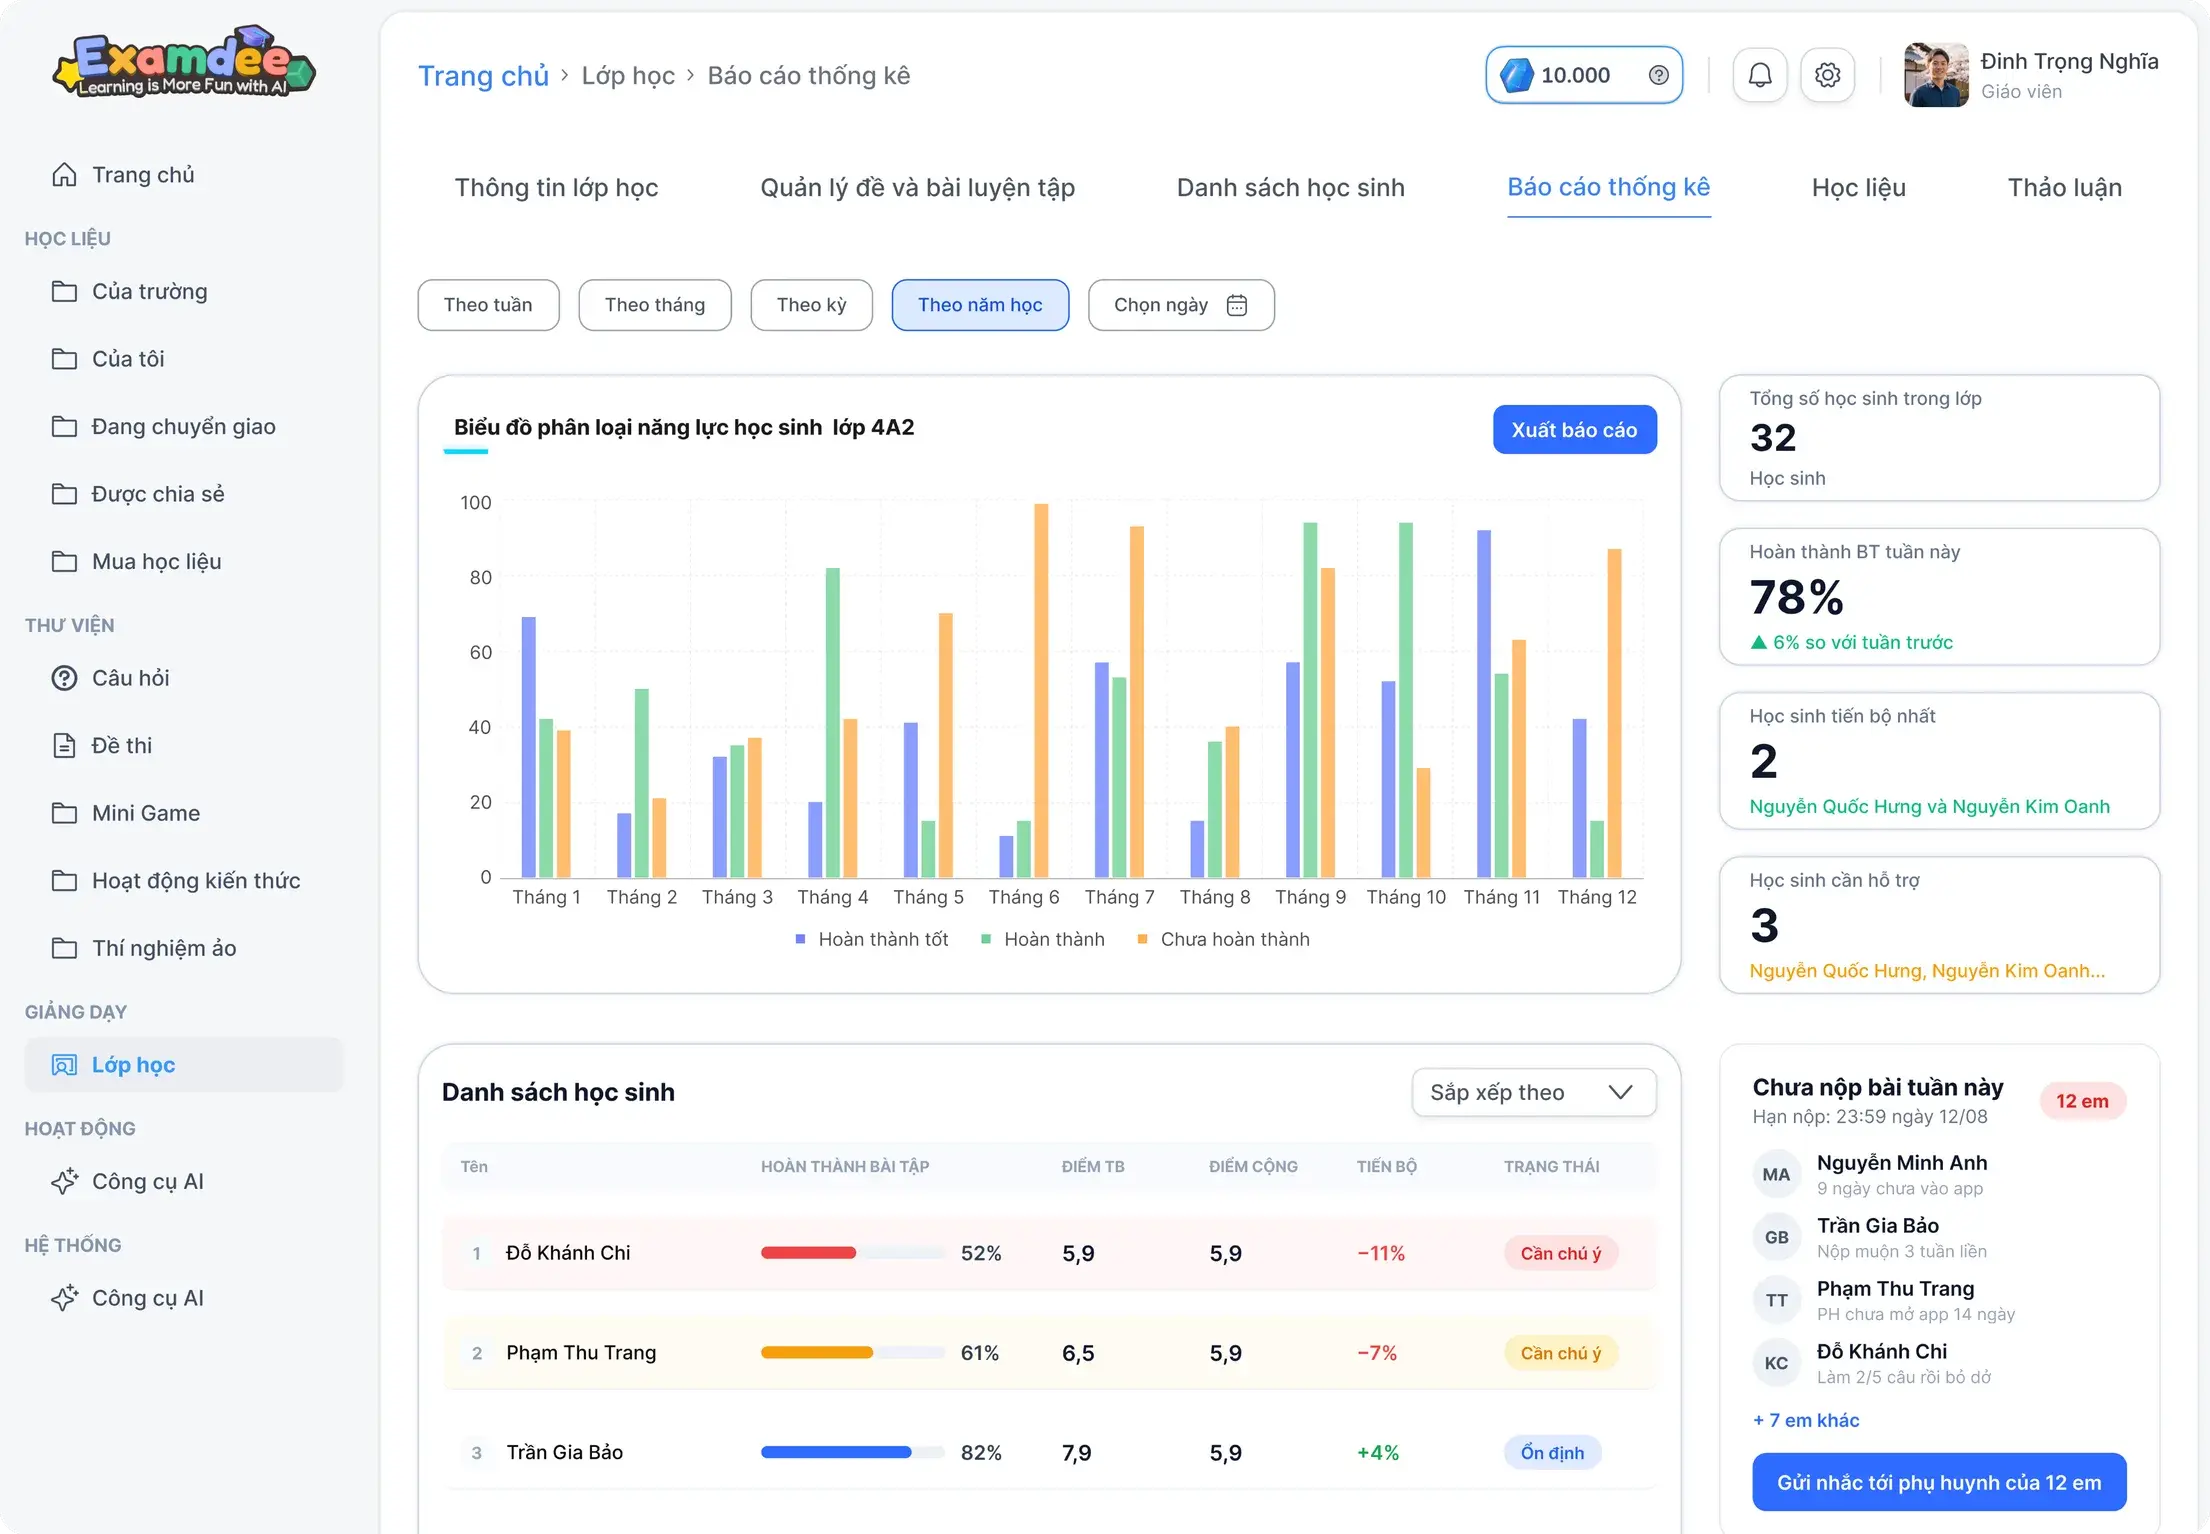This screenshot has height=1534, width=2210.
Task: Click the Examdee logo
Action: tap(184, 62)
